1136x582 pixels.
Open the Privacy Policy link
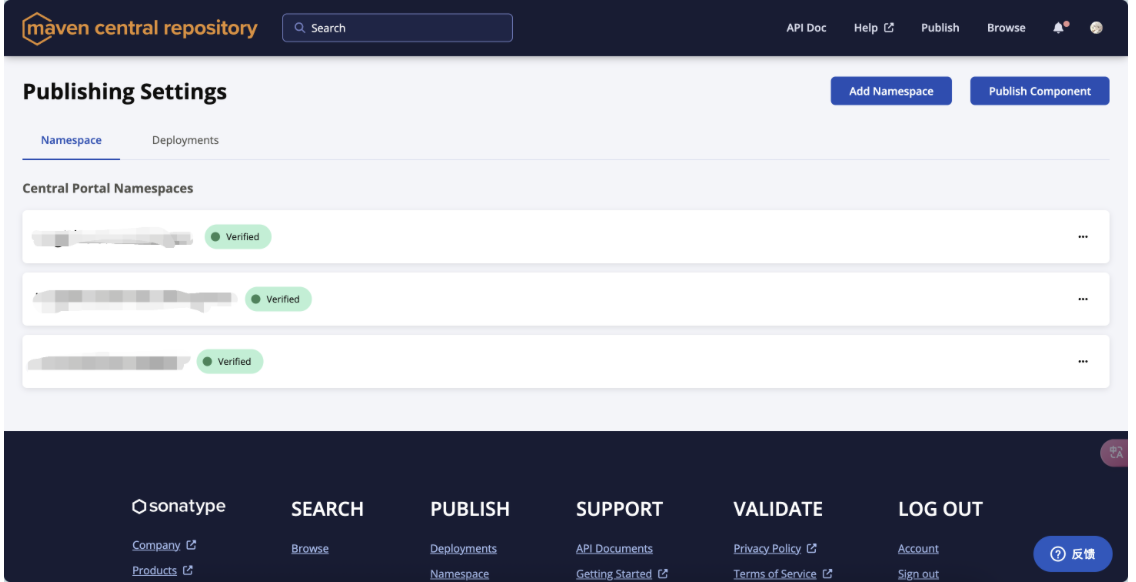[x=767, y=549]
